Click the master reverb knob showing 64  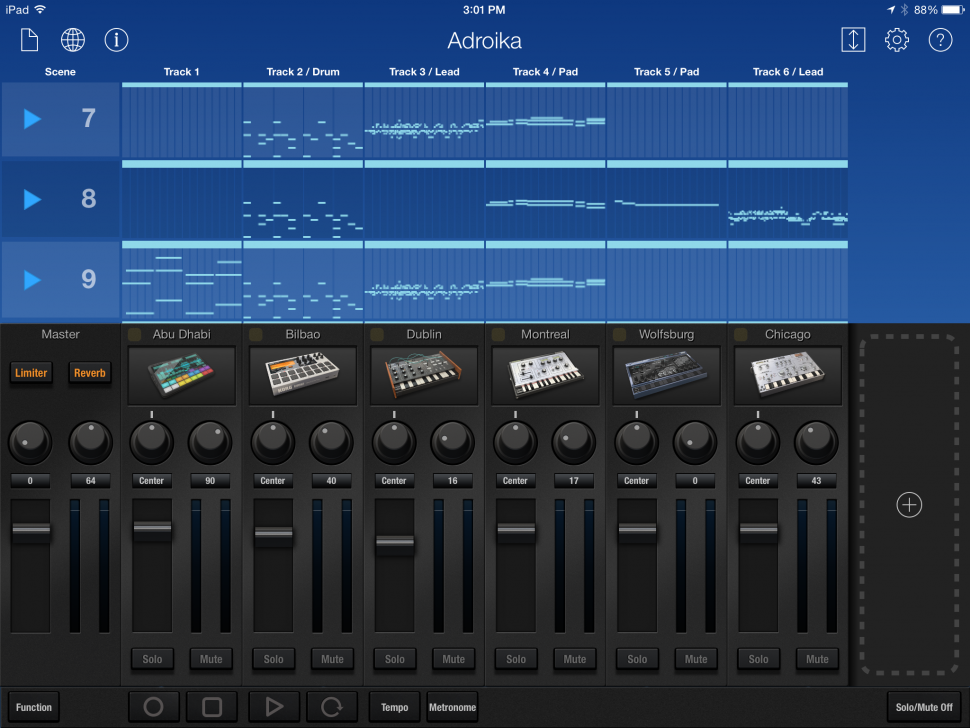pos(90,442)
